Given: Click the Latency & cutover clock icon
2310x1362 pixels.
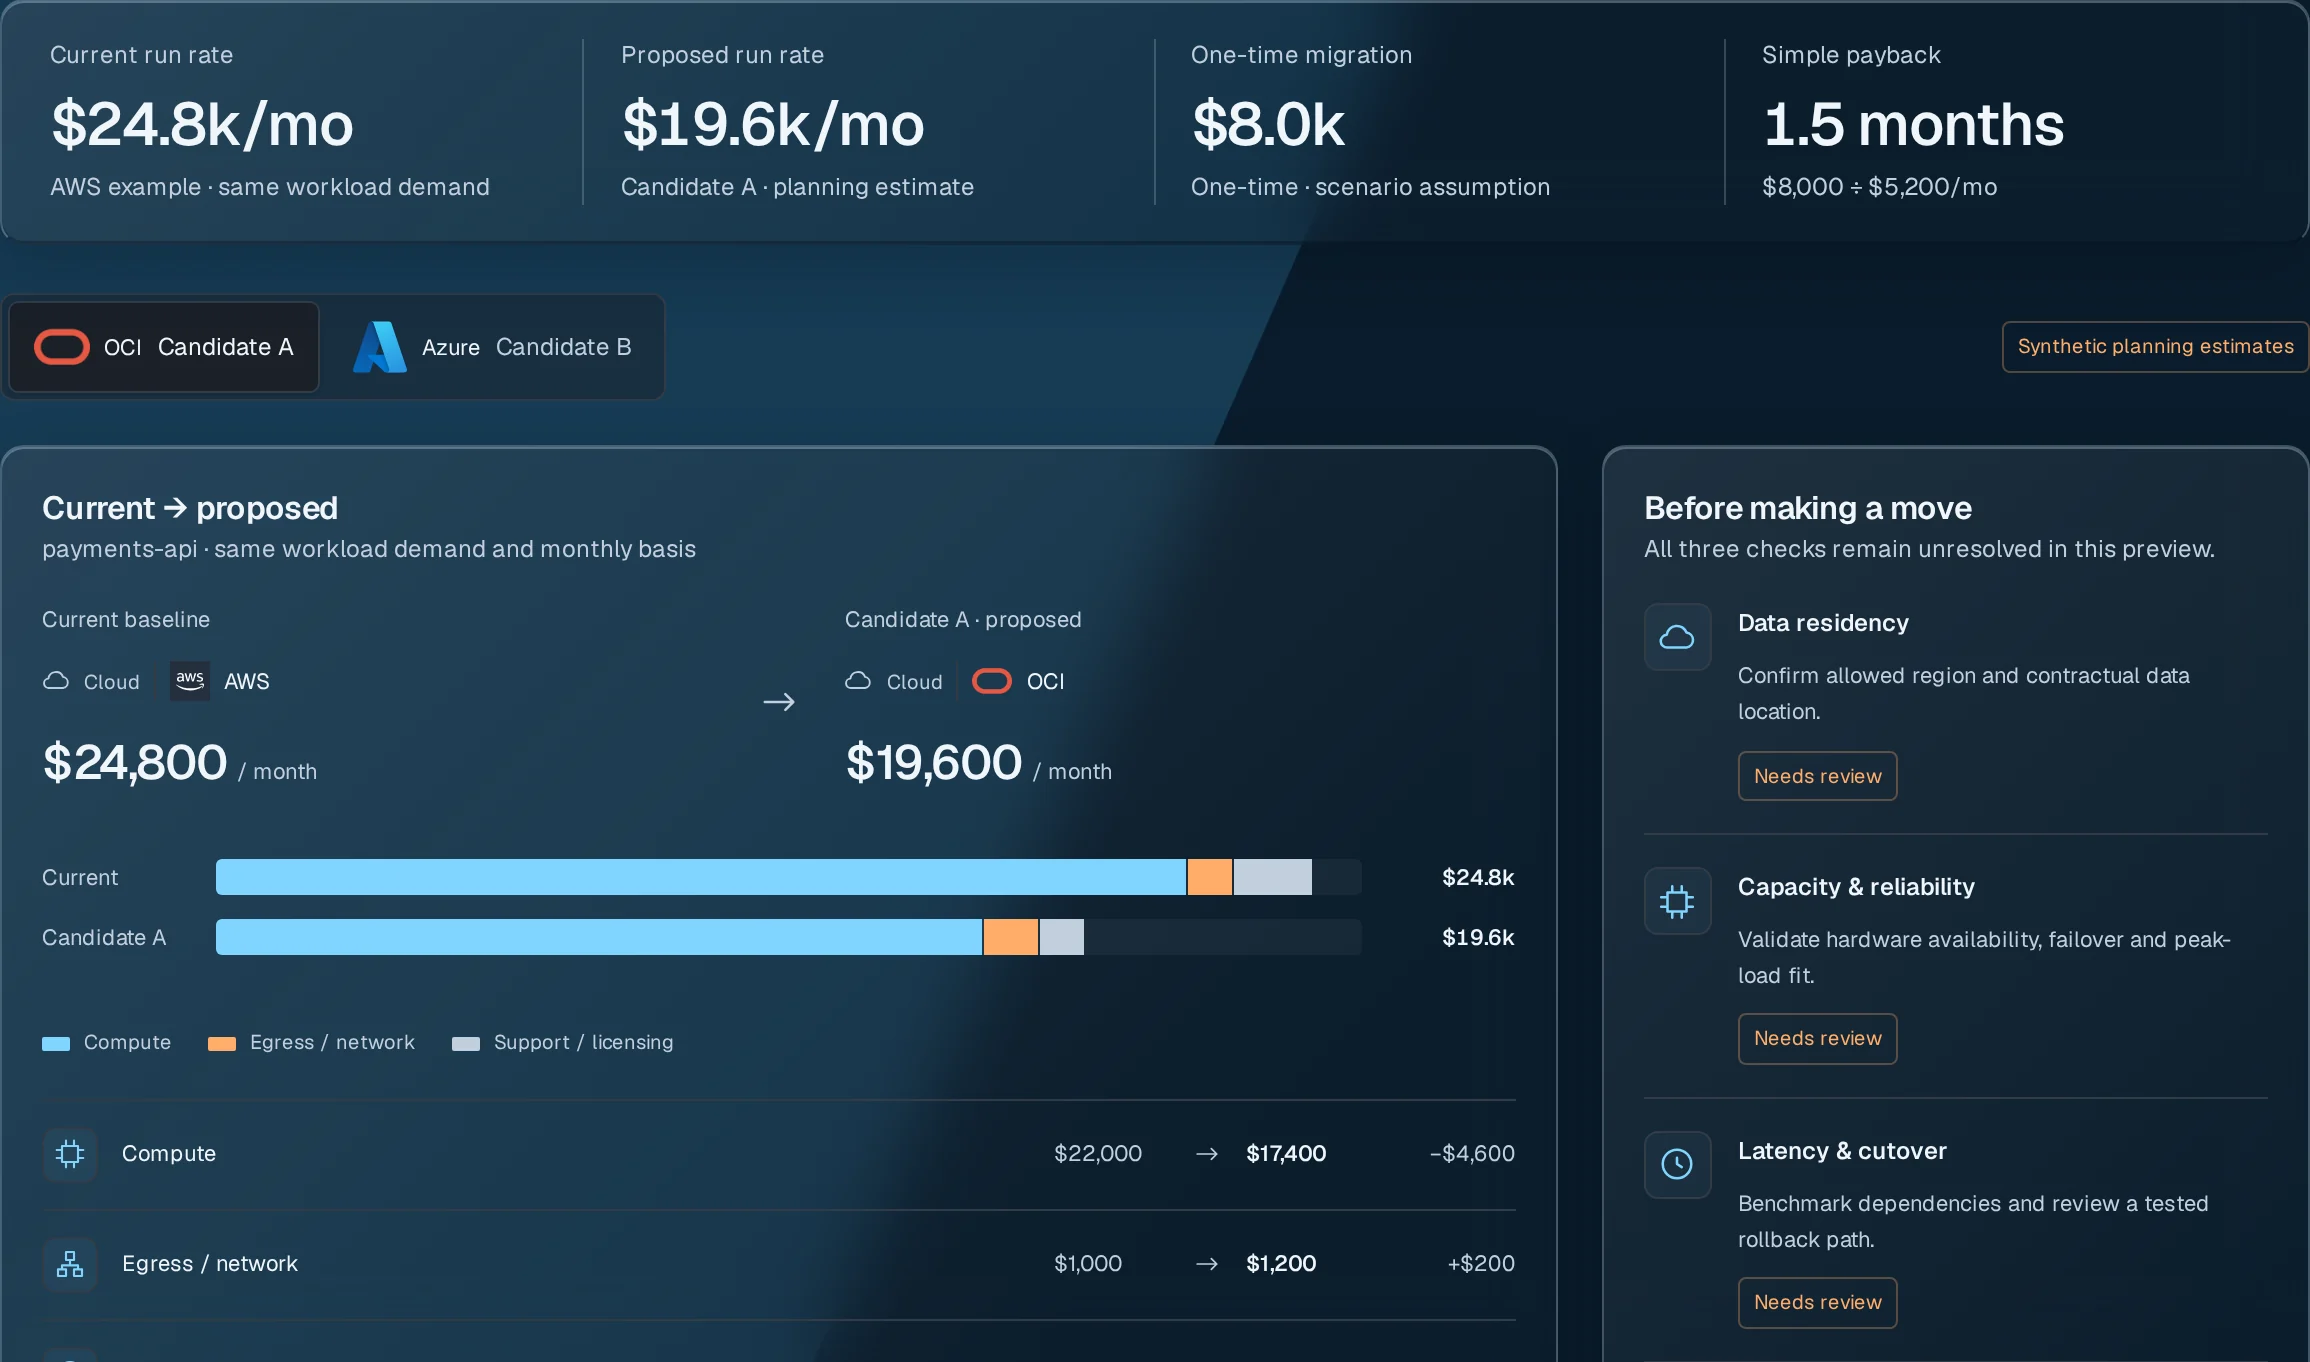Looking at the screenshot, I should [x=1677, y=1164].
